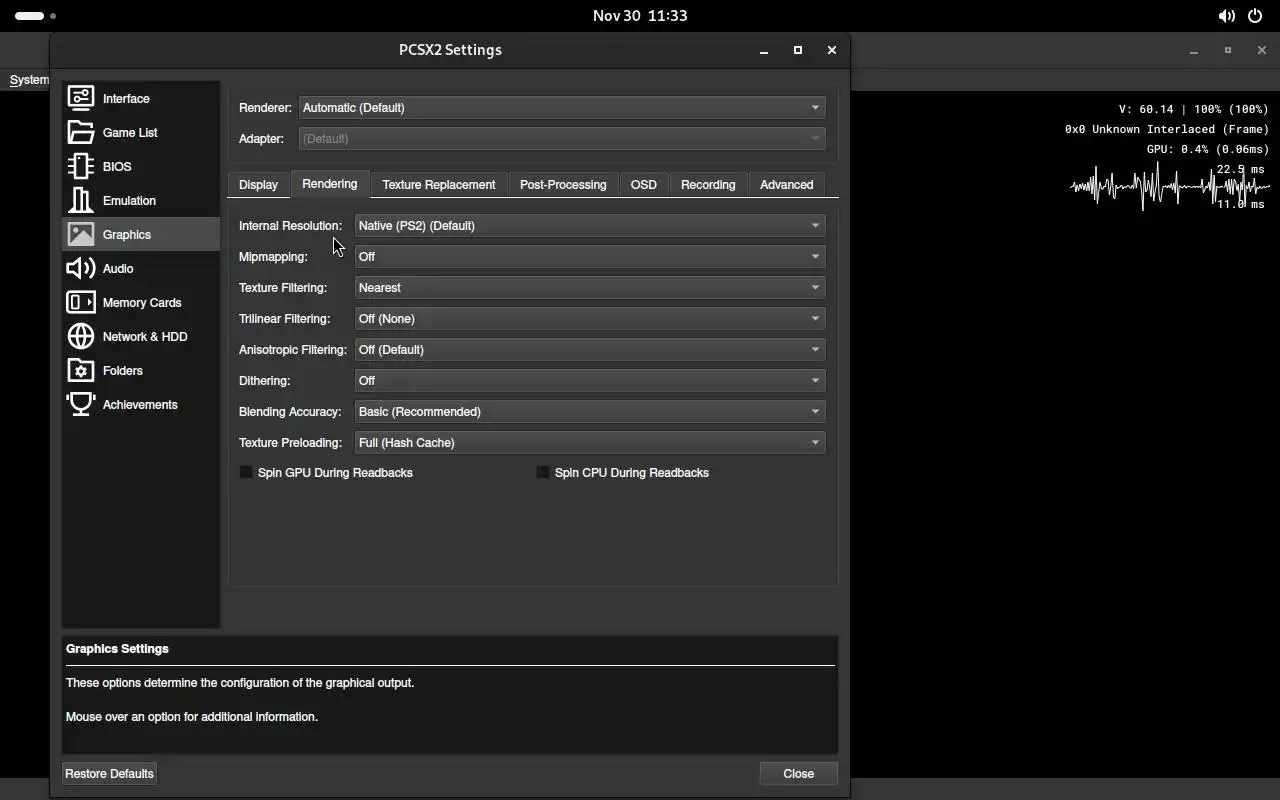Minimize the background PCSX2 main window

coord(1194,51)
